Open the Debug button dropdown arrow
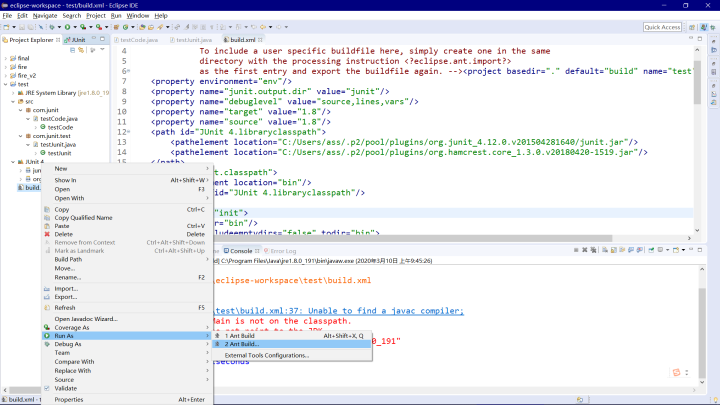This screenshot has width=720, height=405. (59, 27)
